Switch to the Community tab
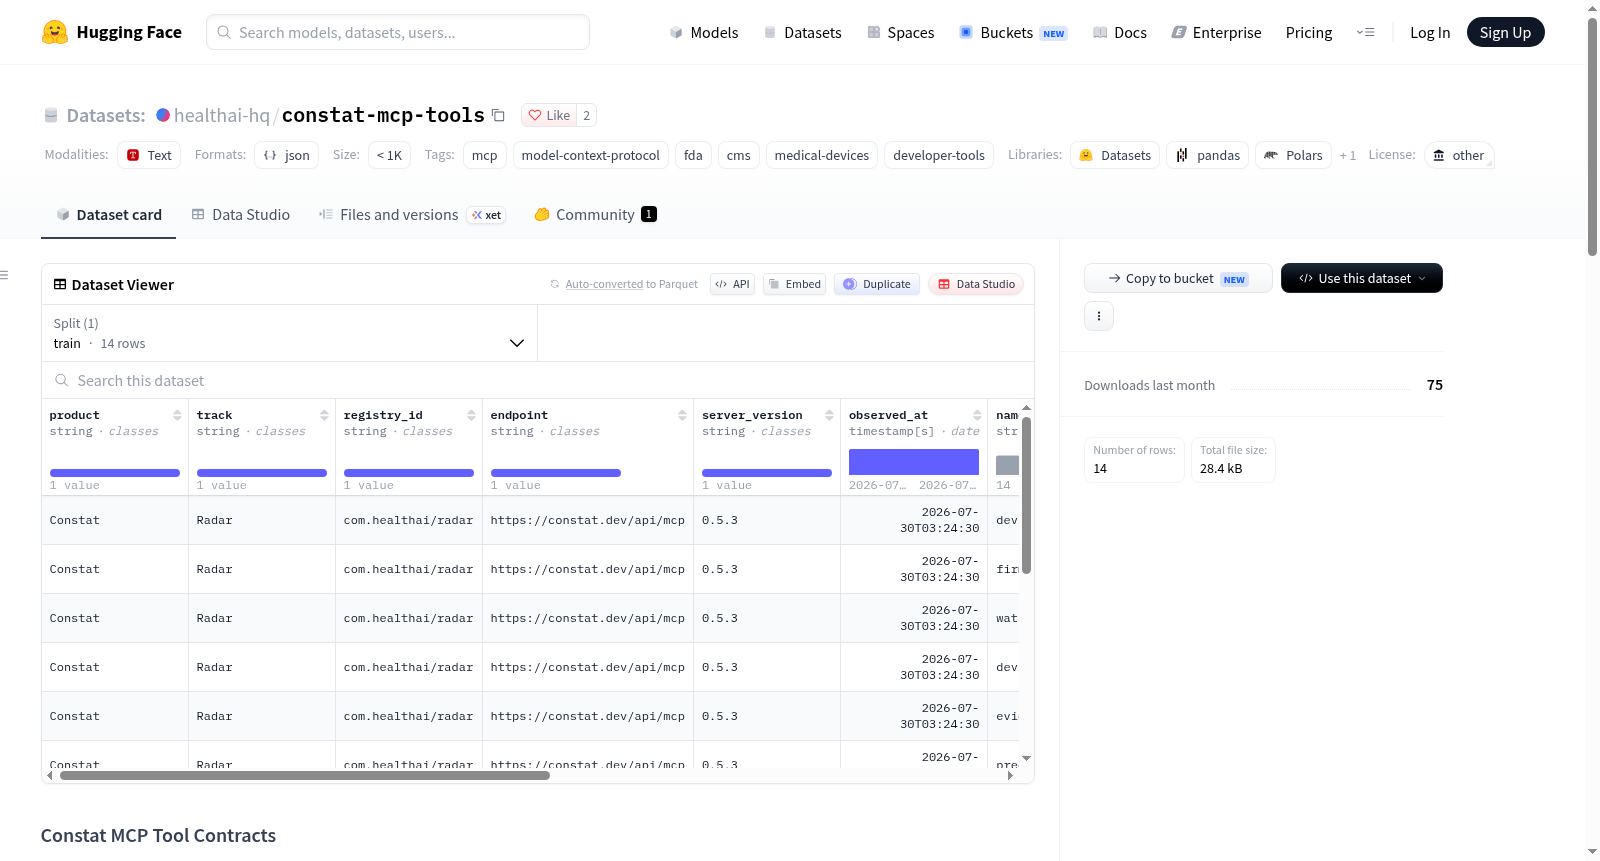1600x861 pixels. coord(595,214)
